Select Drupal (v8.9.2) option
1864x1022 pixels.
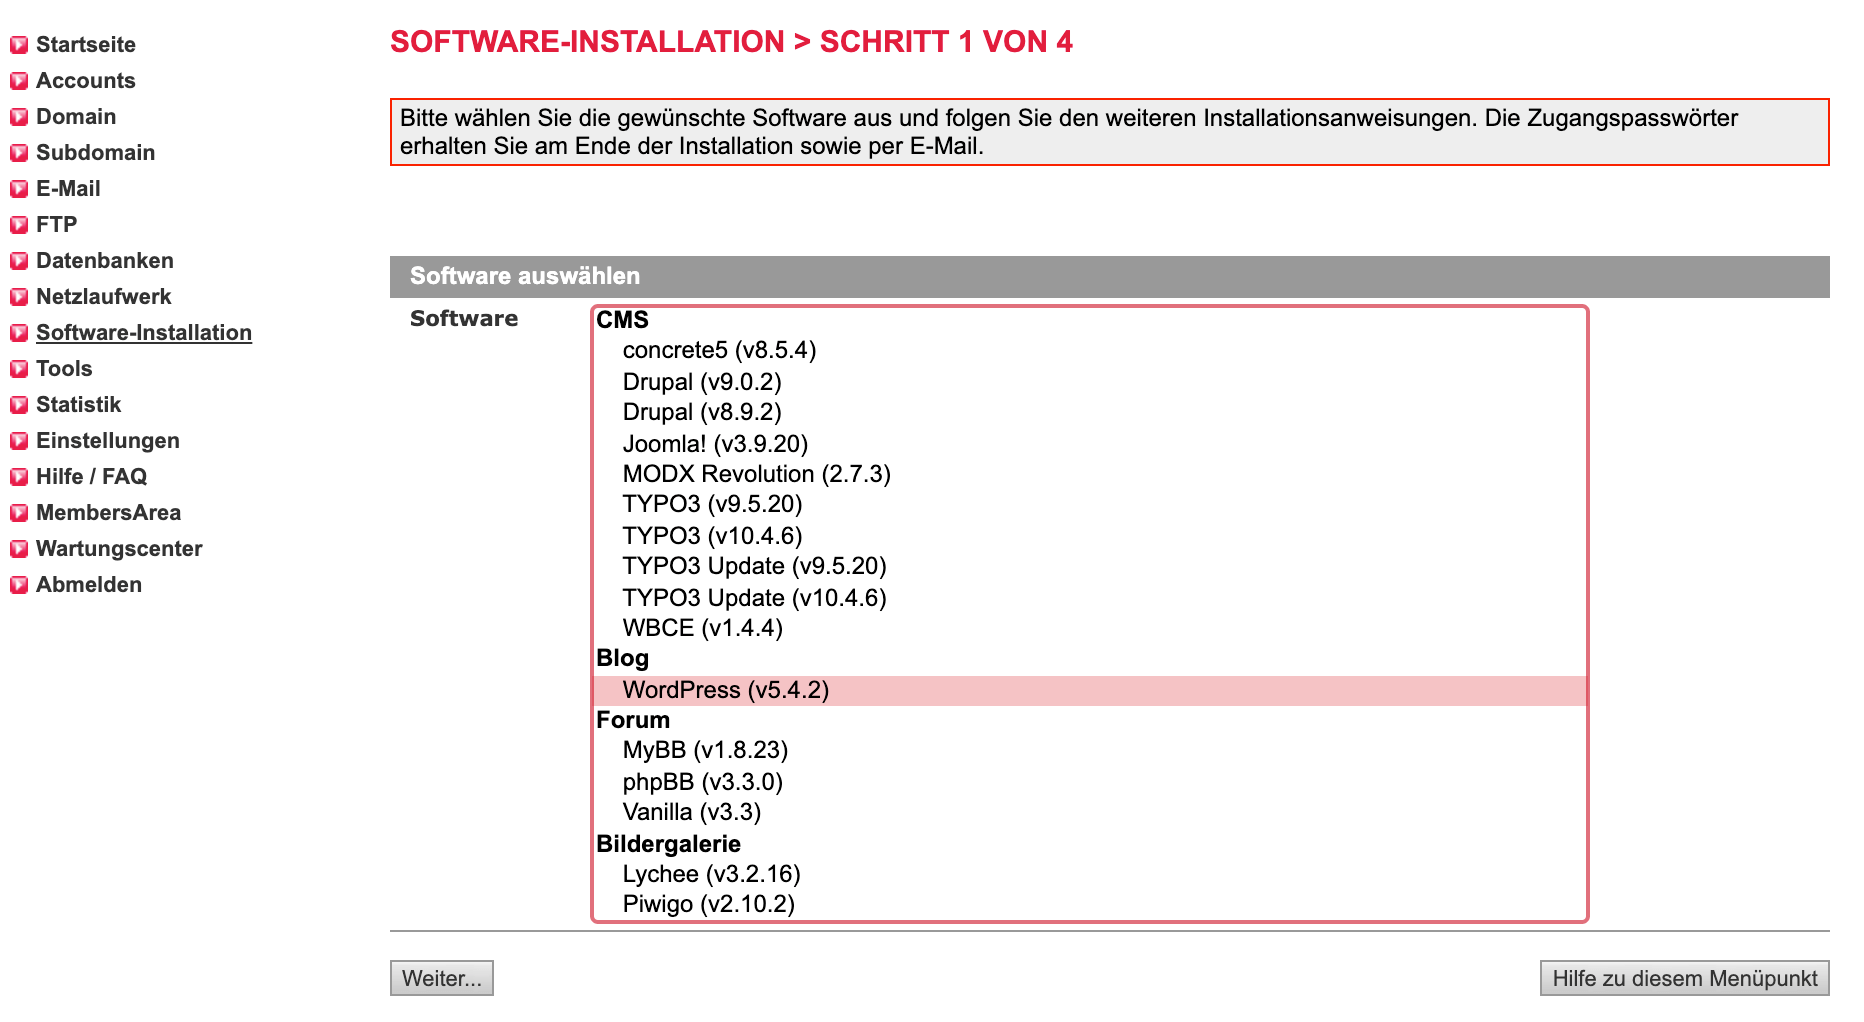1090,412
